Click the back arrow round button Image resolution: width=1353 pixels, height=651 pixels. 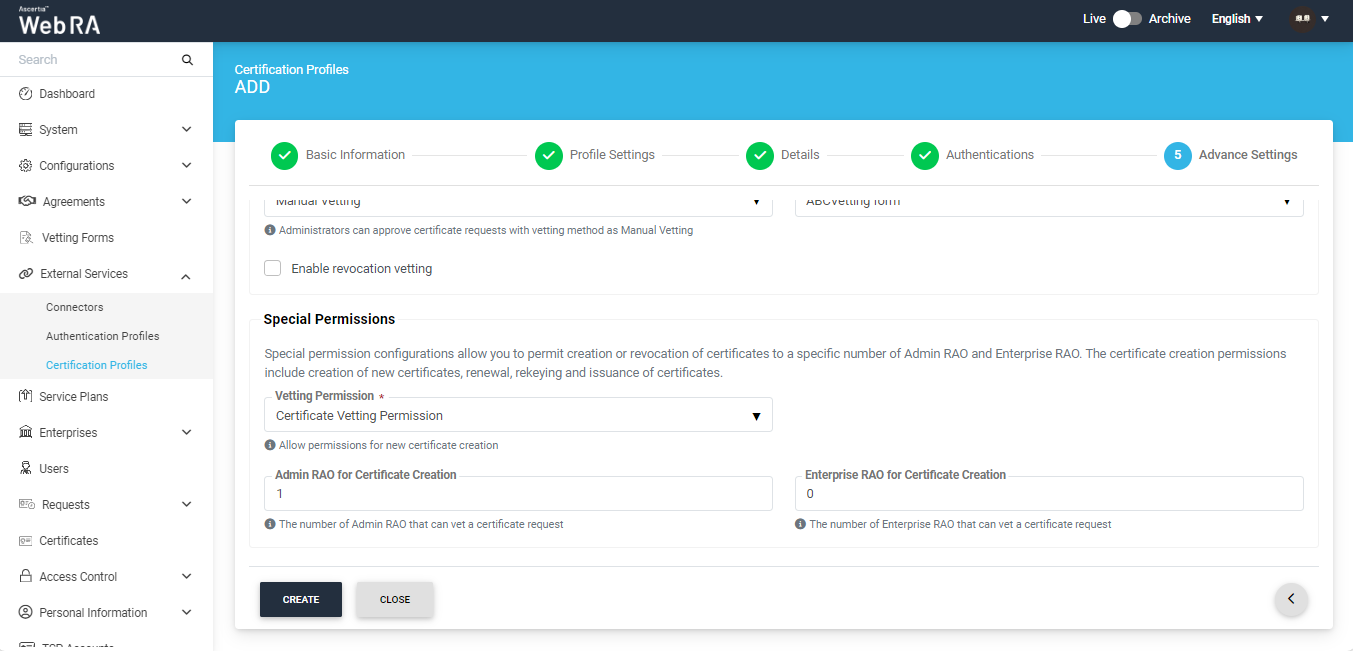click(x=1291, y=599)
